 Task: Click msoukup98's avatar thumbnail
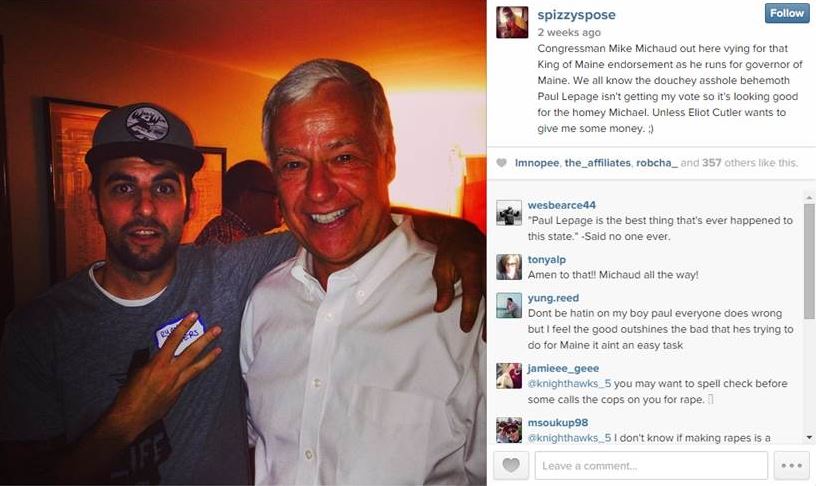pyautogui.click(x=509, y=430)
